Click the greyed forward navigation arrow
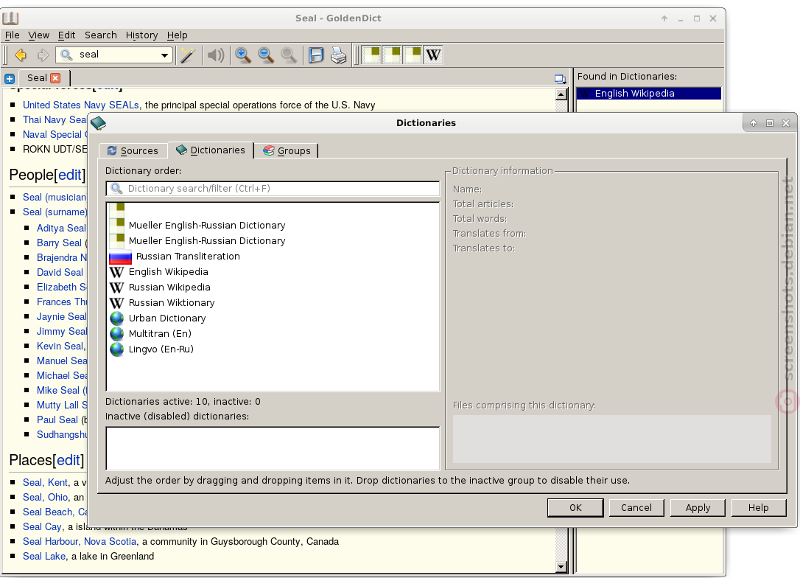The image size is (800, 578). [43, 55]
